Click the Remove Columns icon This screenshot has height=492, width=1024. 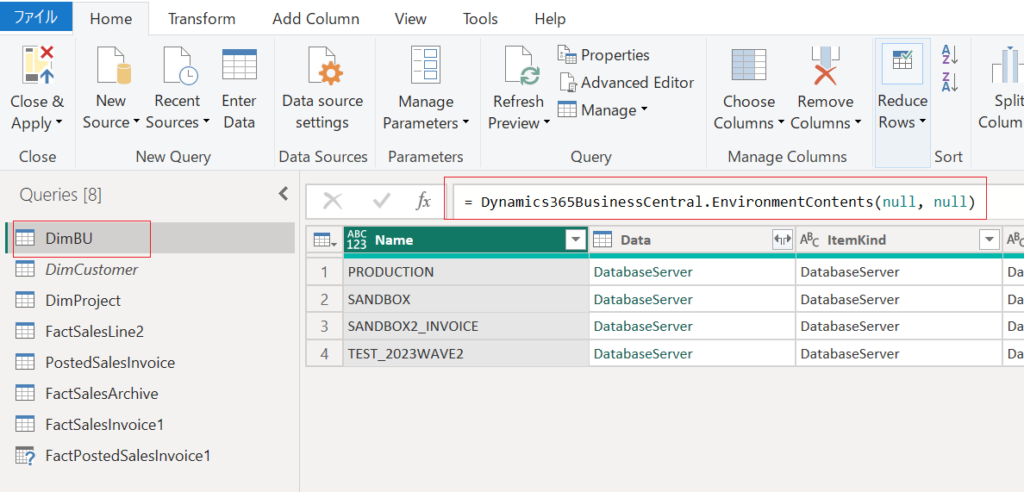click(x=825, y=65)
